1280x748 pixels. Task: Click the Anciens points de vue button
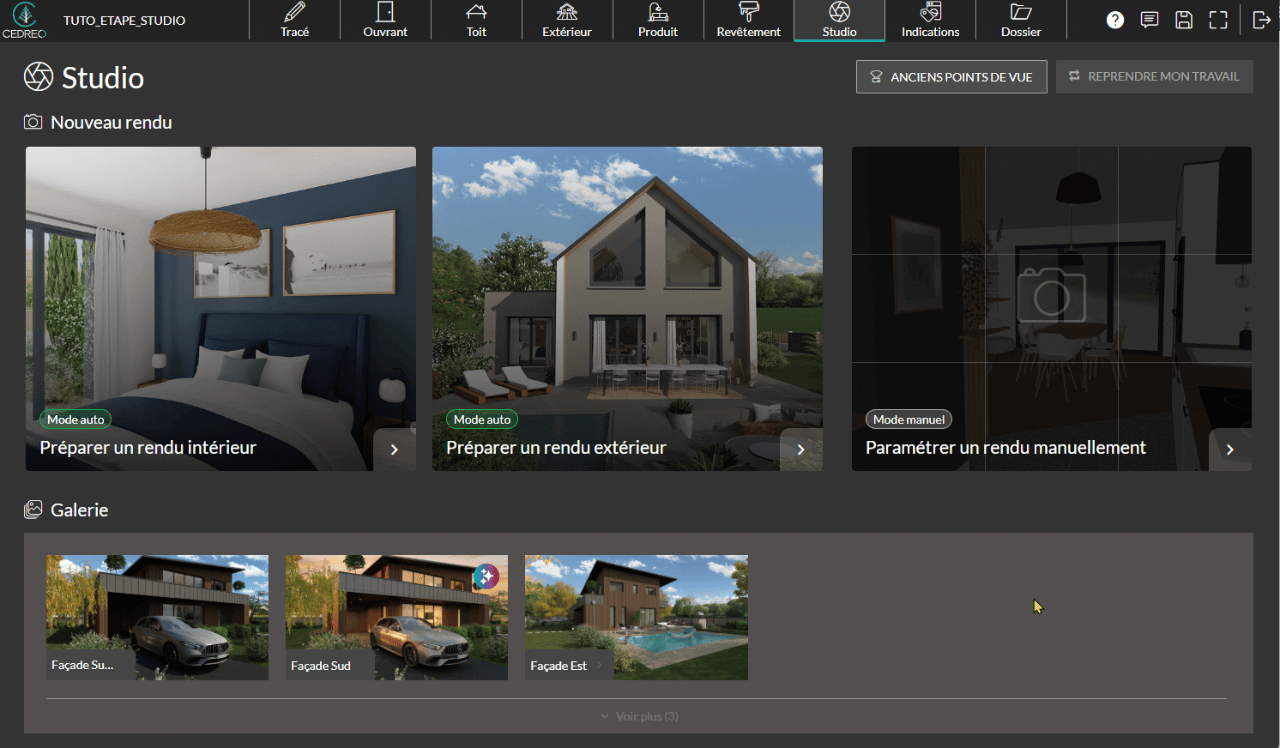(951, 77)
